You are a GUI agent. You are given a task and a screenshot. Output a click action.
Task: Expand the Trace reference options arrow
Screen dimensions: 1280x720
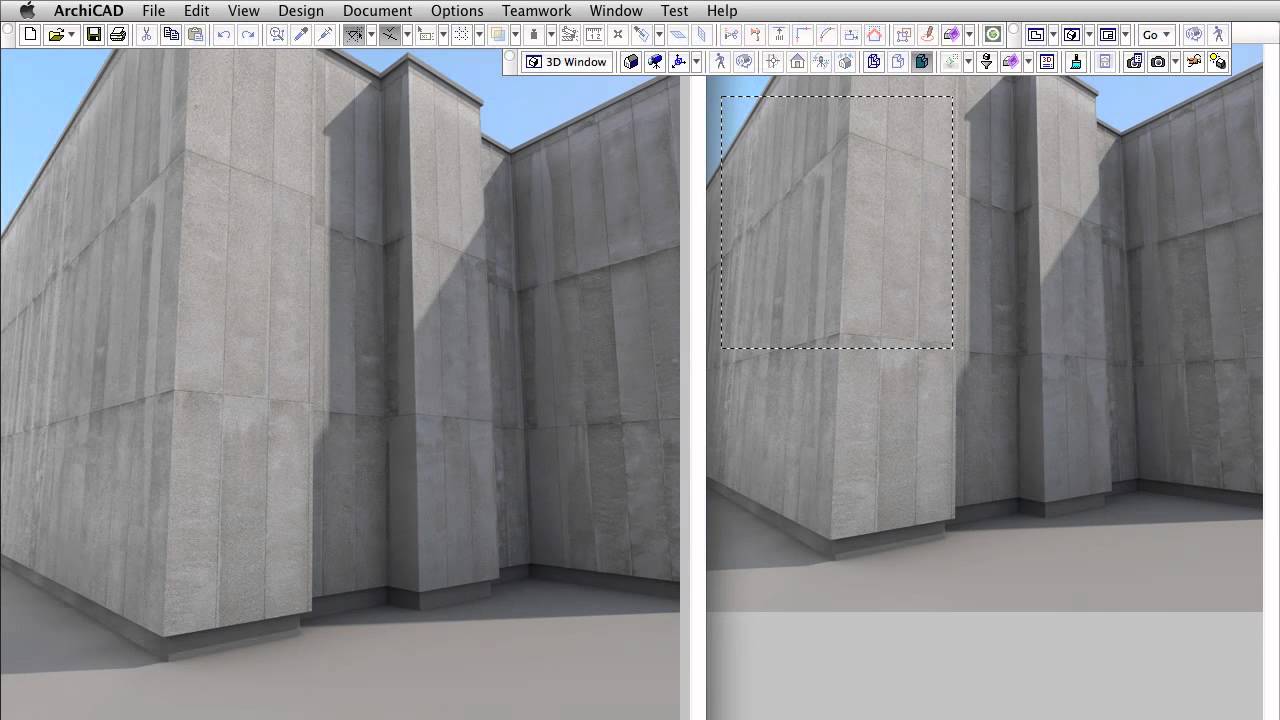click(x=515, y=35)
